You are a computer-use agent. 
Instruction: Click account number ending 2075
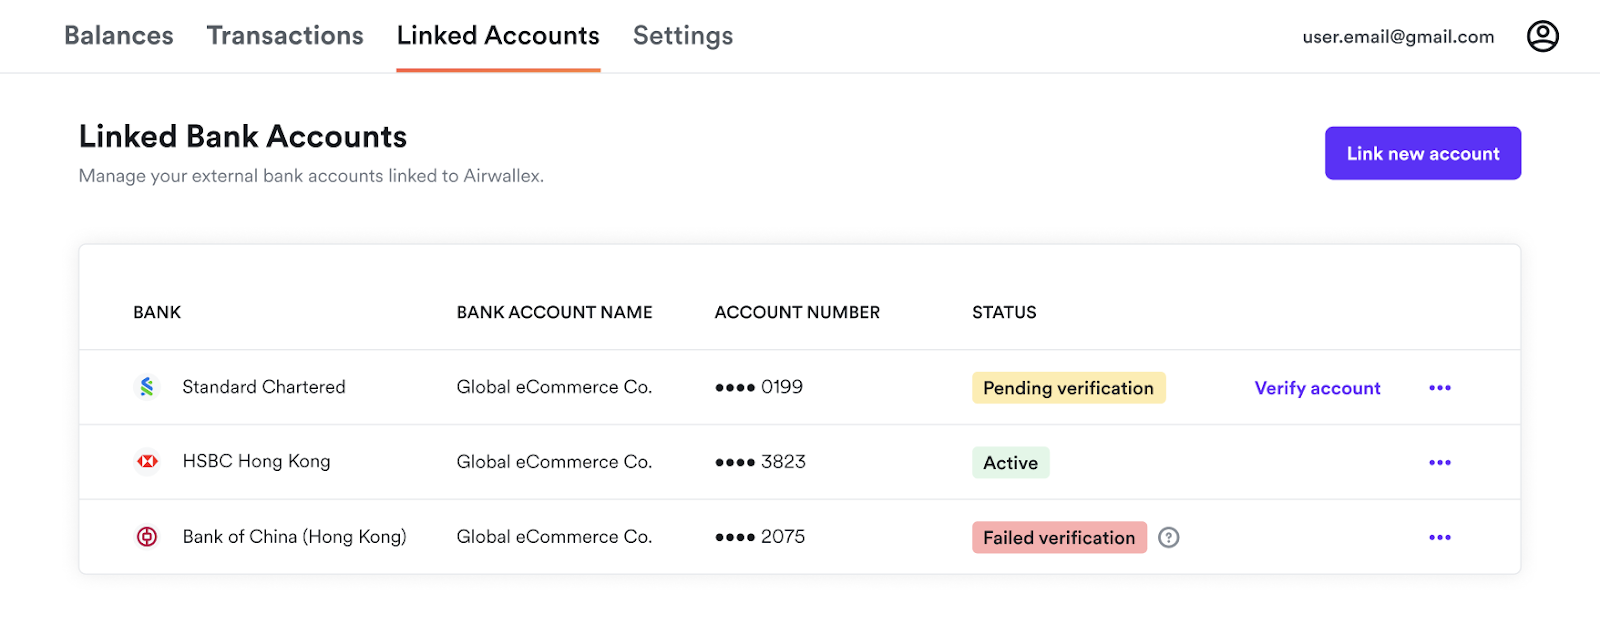tap(760, 537)
